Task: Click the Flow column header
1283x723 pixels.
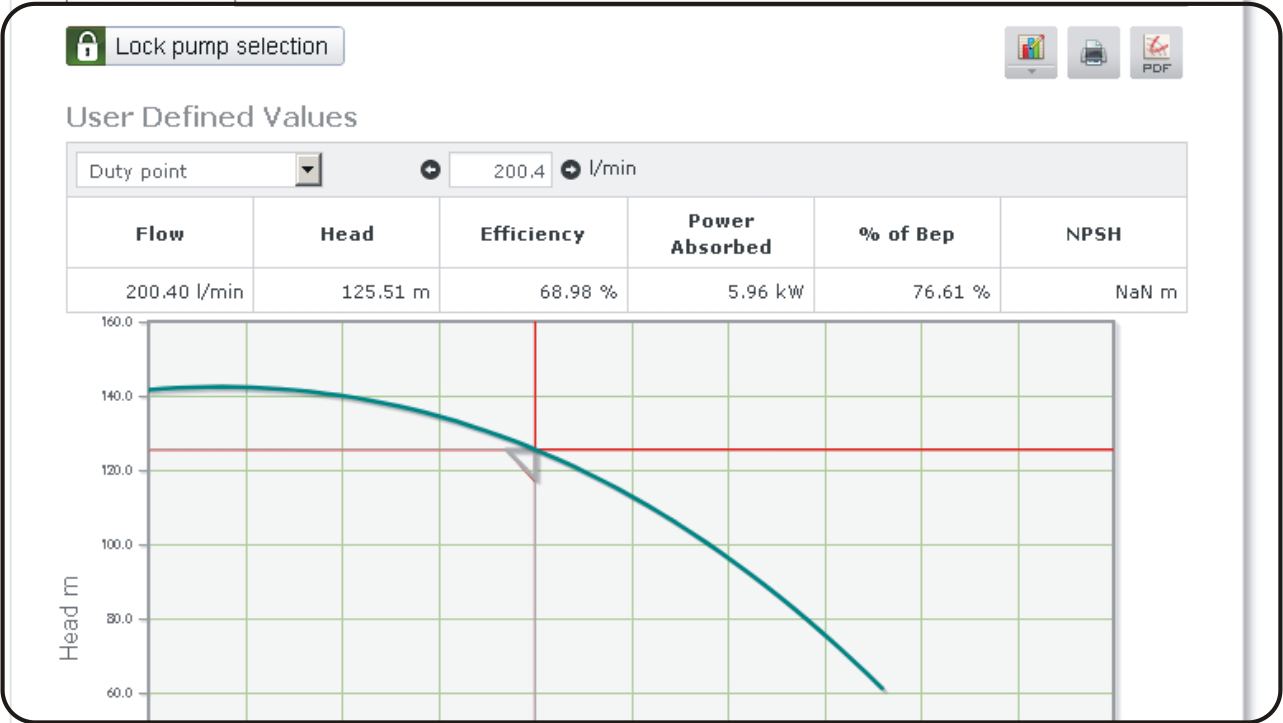Action: tap(160, 234)
